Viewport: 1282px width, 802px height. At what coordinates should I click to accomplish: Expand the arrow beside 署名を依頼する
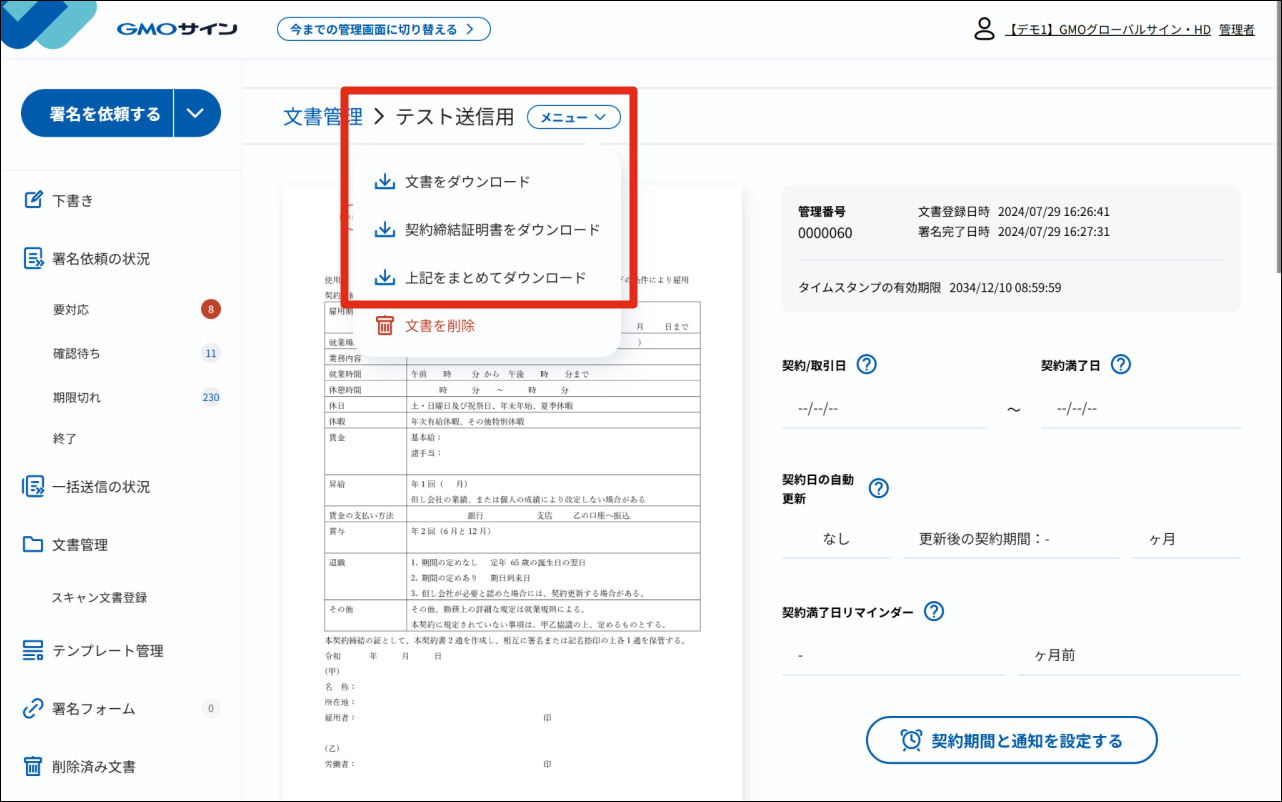[x=196, y=113]
